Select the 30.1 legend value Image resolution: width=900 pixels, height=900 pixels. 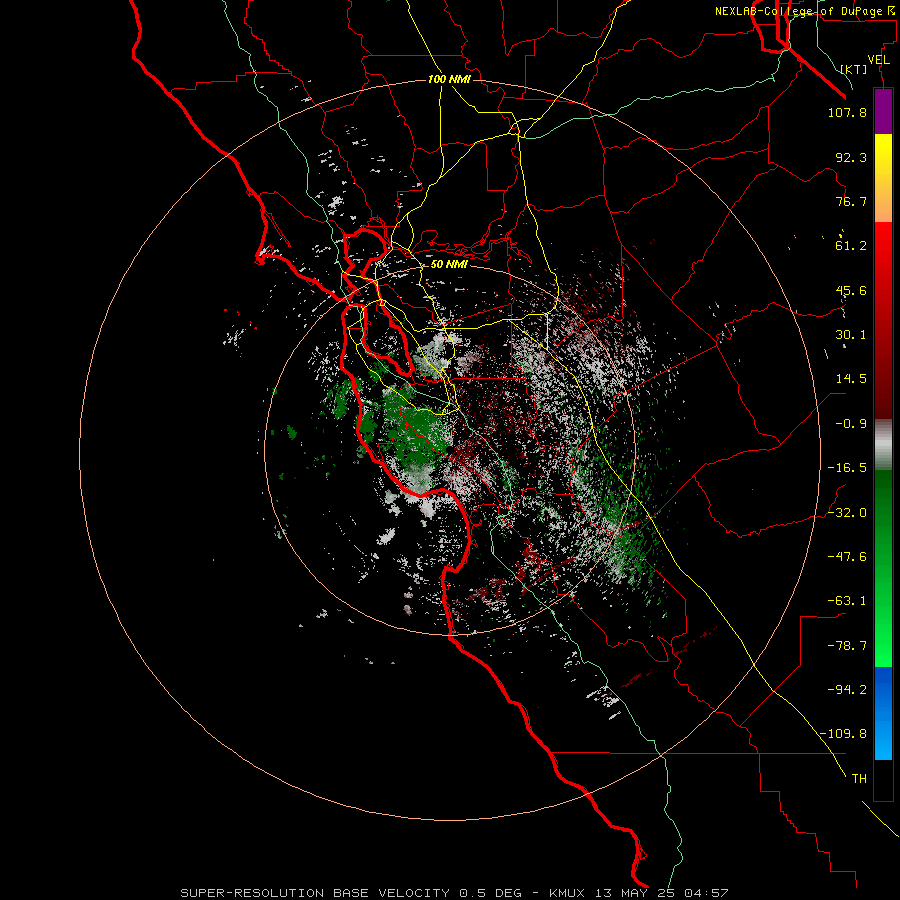coord(851,335)
